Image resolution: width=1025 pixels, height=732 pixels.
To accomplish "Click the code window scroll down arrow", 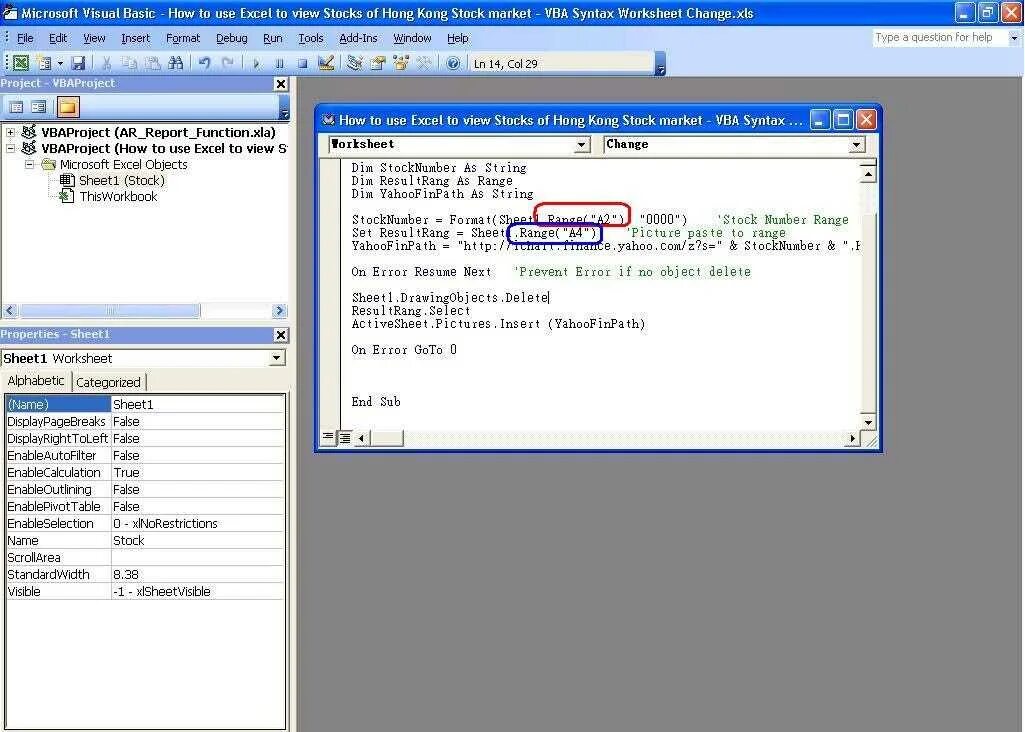I will [868, 422].
